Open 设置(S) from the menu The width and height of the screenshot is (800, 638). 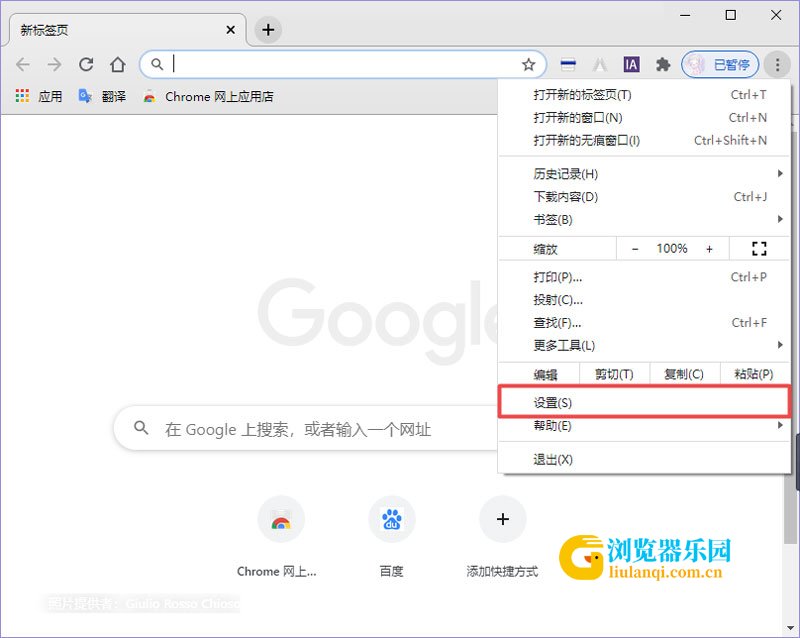coord(644,403)
